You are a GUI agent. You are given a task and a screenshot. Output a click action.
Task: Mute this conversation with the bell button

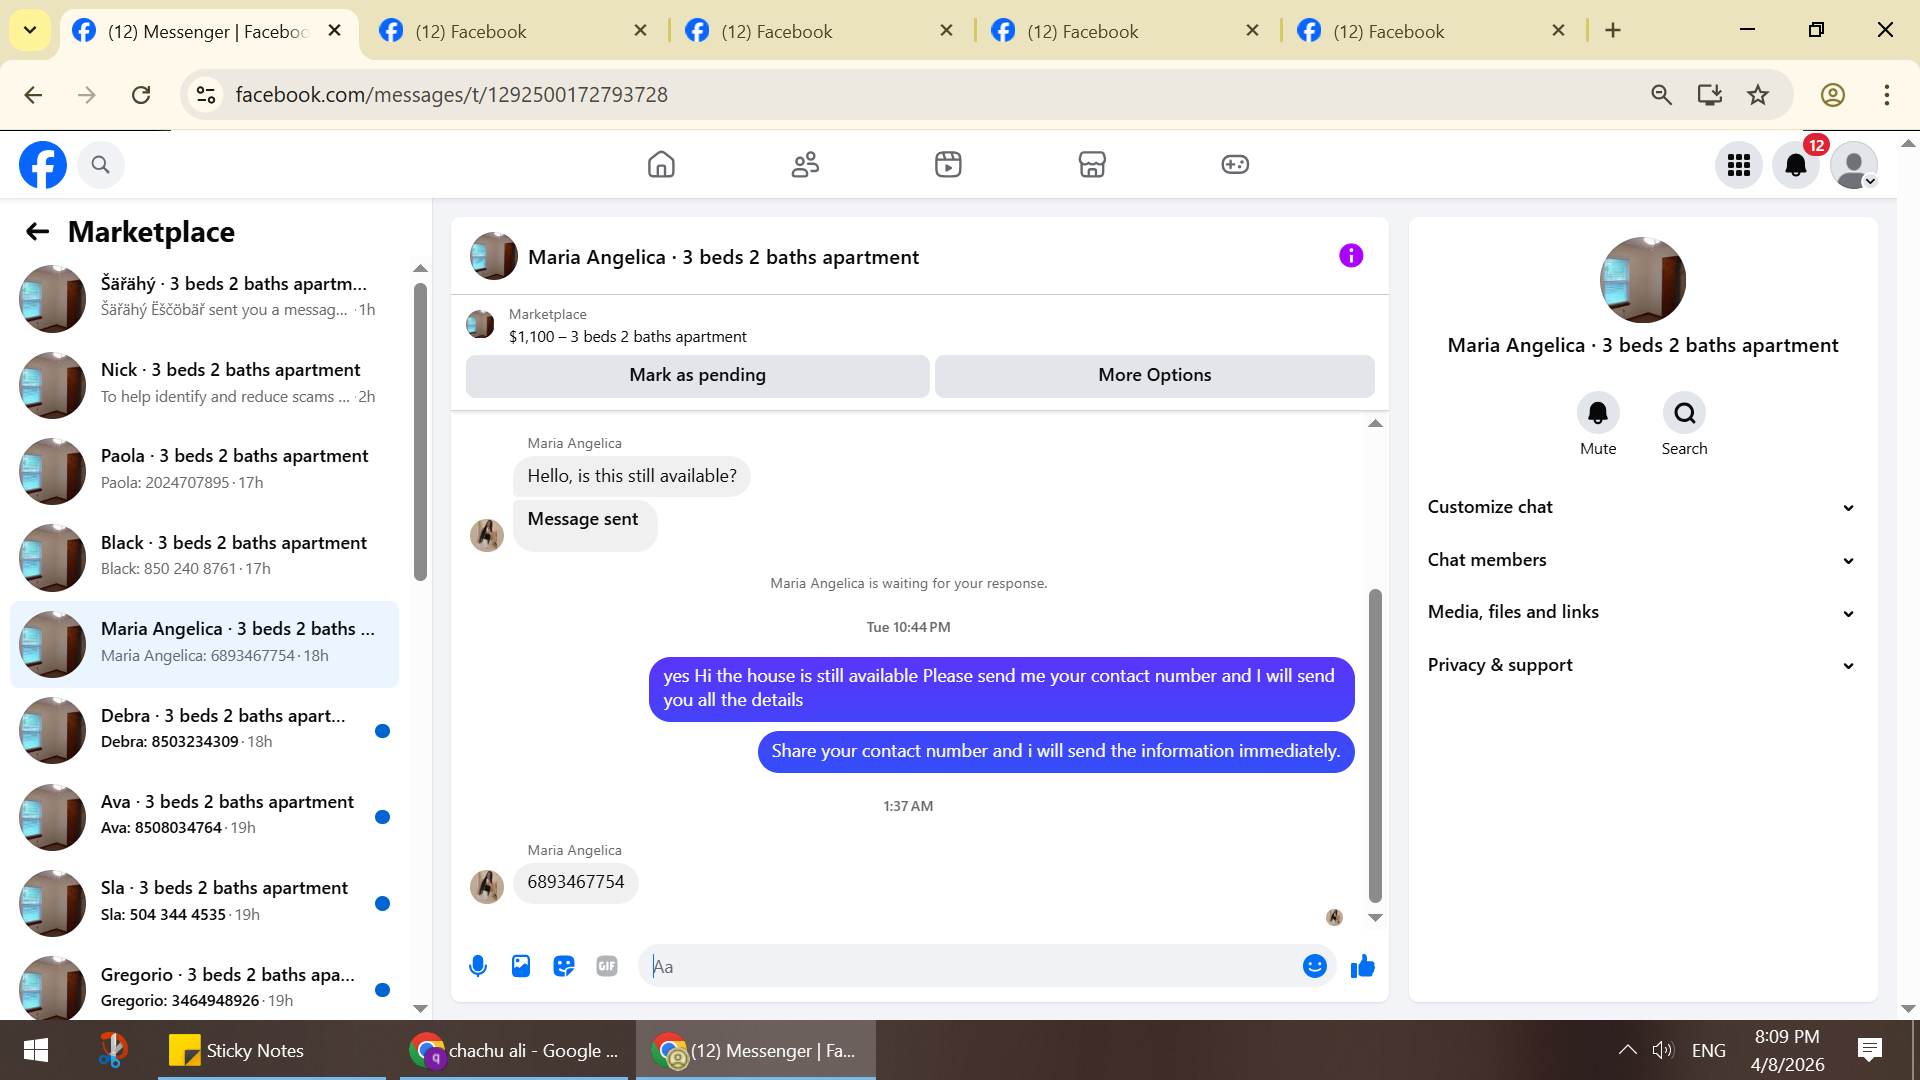[x=1597, y=413]
